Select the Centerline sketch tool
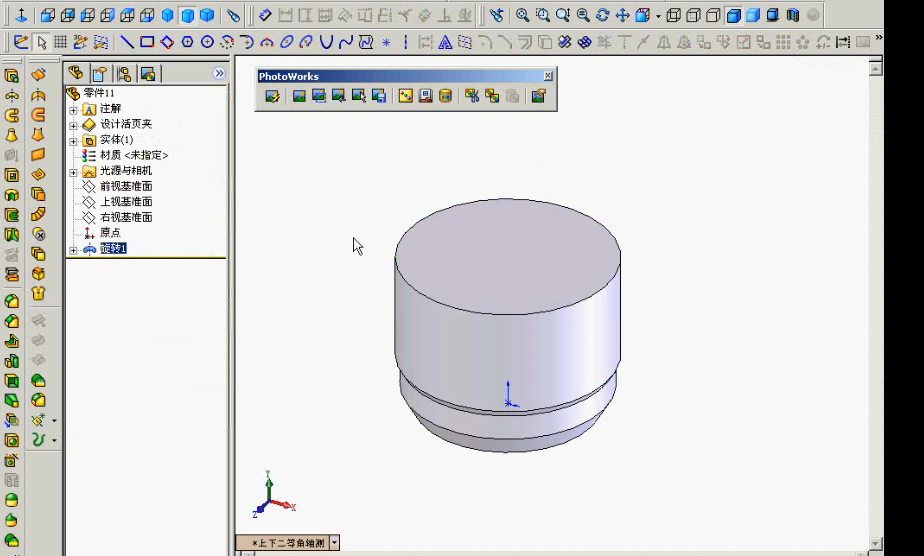924x556 pixels. tap(405, 42)
